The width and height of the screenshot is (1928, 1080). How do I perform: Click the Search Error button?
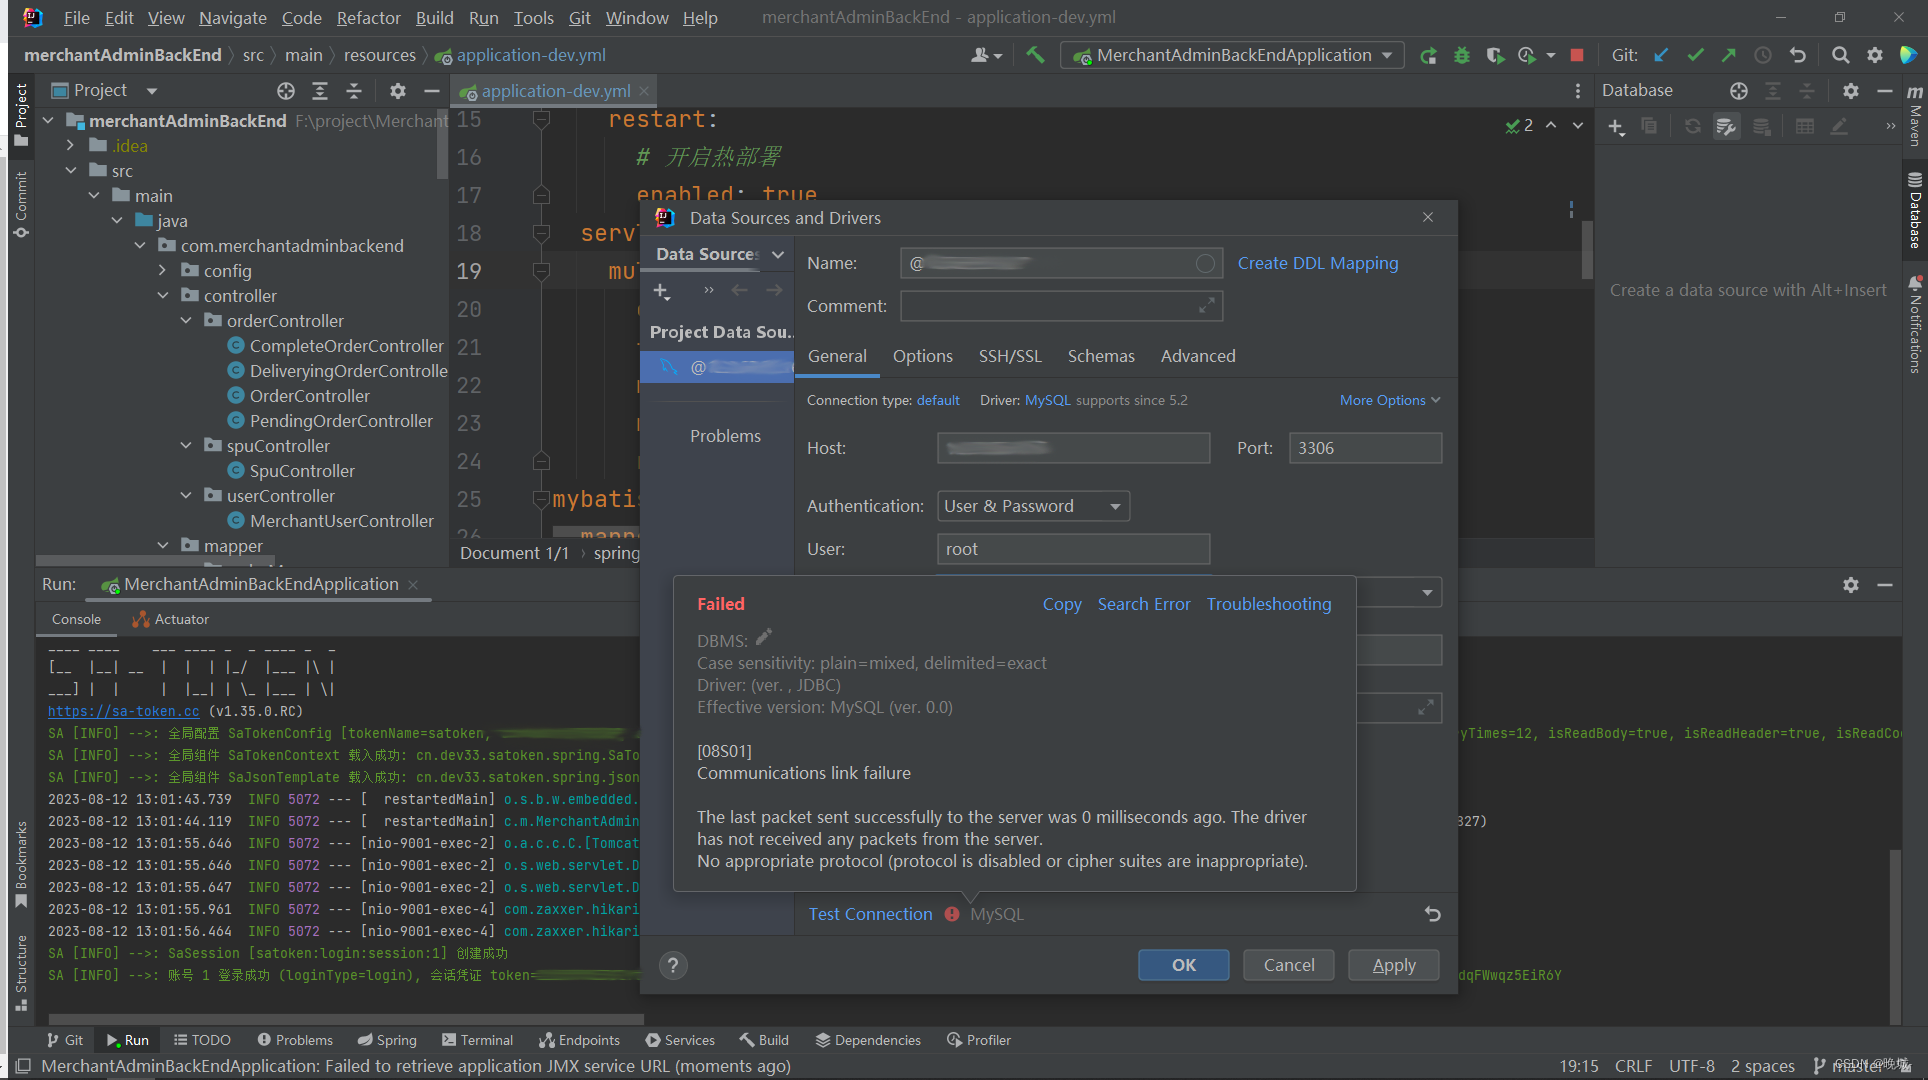(1141, 604)
